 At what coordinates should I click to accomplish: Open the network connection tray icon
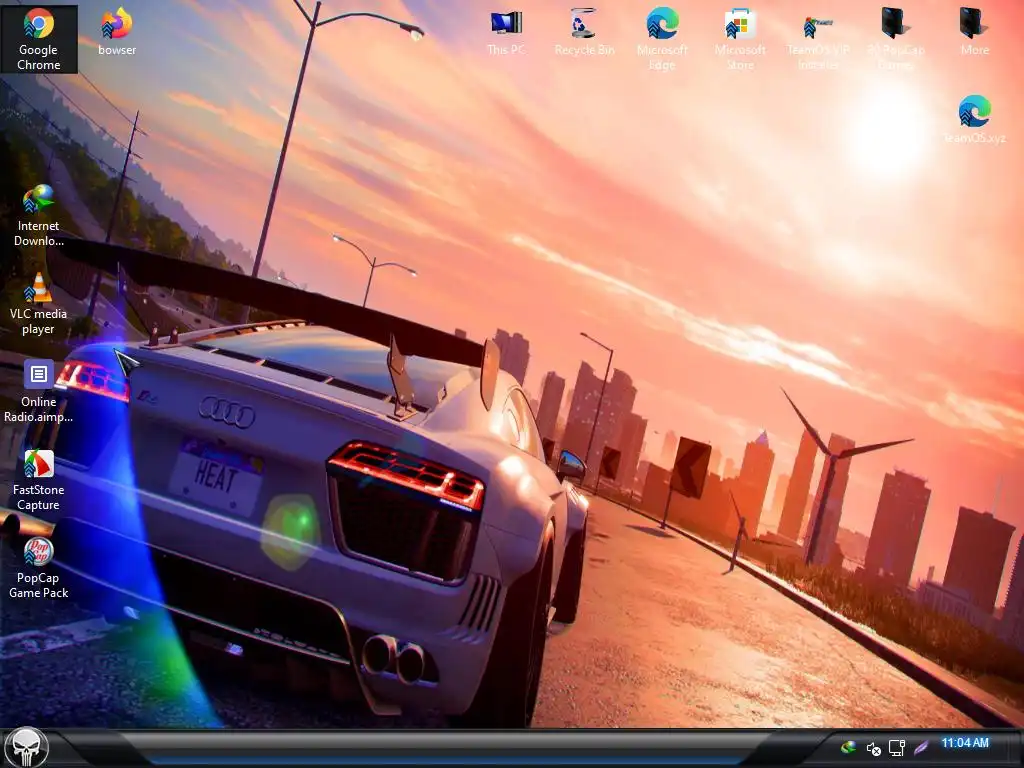click(x=897, y=748)
